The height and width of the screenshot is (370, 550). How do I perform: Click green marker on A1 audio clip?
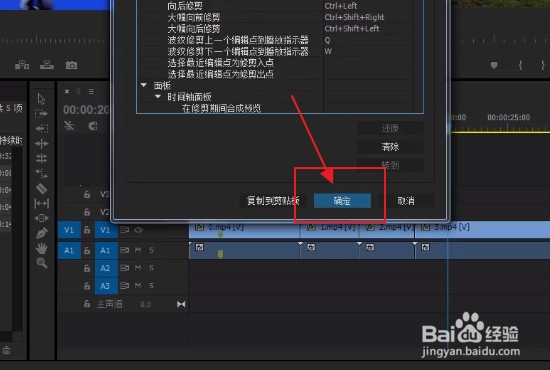point(220,254)
